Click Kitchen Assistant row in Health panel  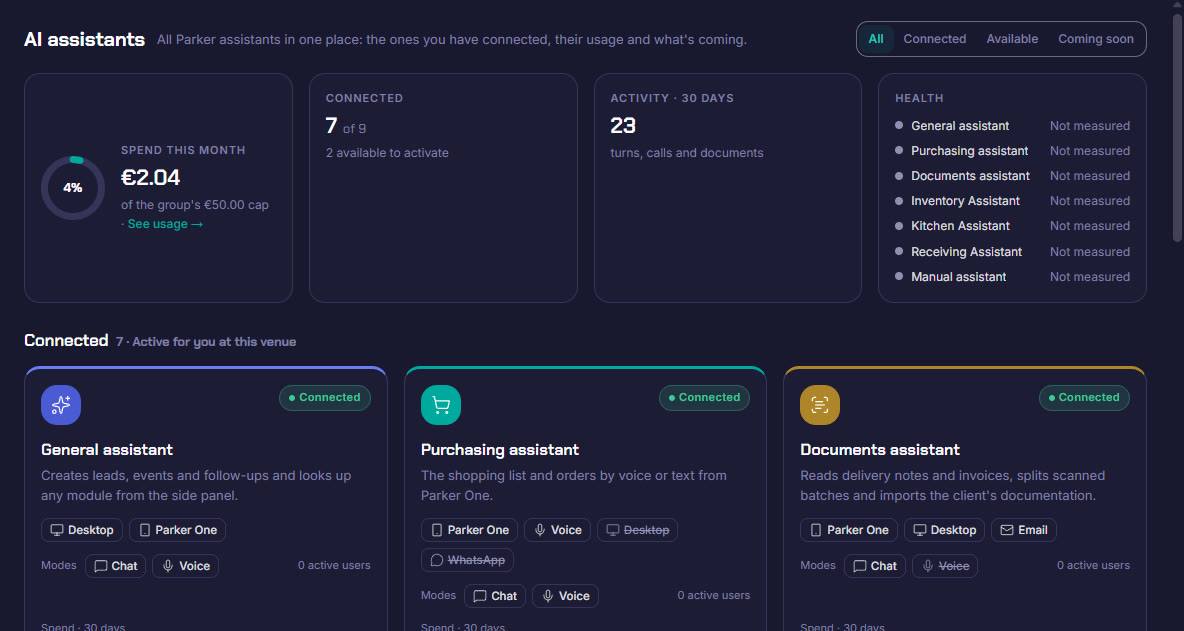(x=1013, y=226)
